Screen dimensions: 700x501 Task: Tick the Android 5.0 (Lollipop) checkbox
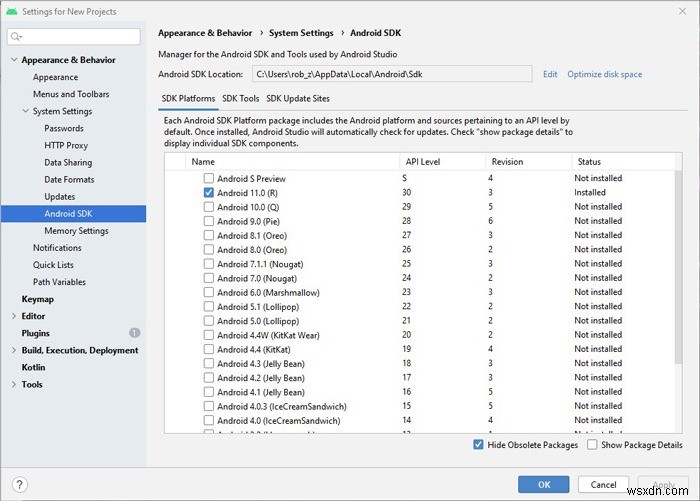[x=208, y=321]
